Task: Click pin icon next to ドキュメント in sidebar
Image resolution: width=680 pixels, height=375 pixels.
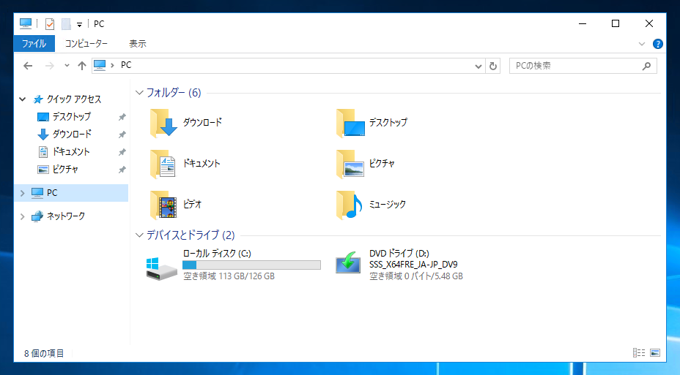Action: tap(122, 152)
